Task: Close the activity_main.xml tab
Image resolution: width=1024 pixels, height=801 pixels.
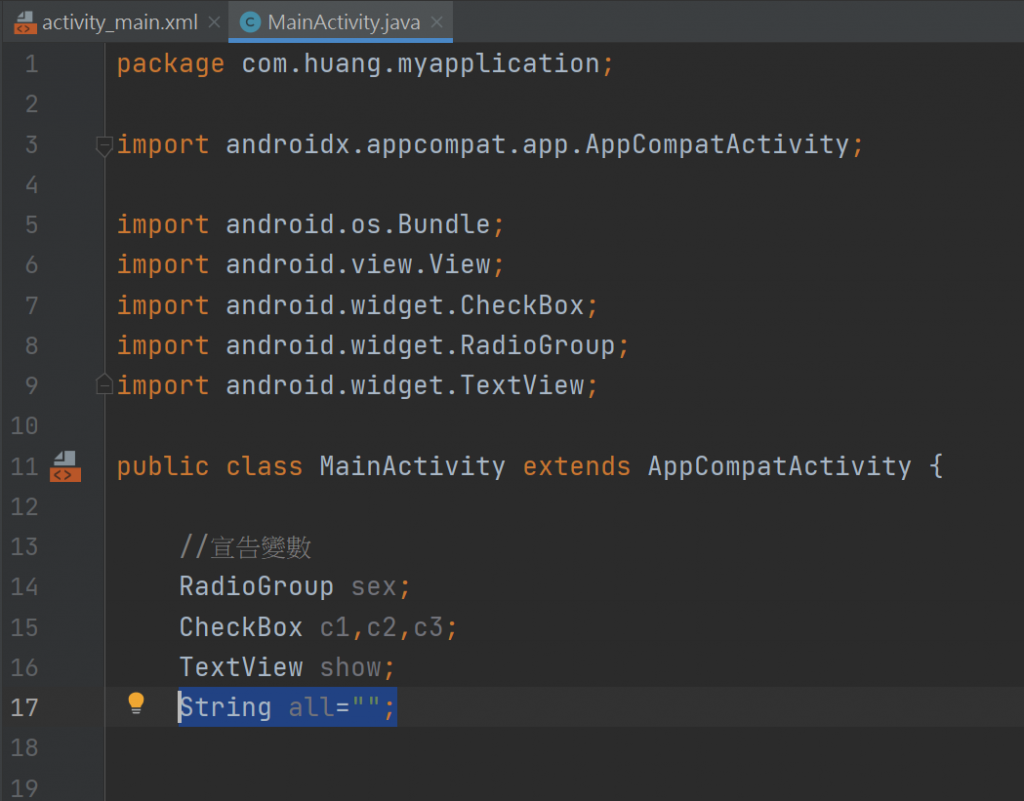Action: (212, 22)
